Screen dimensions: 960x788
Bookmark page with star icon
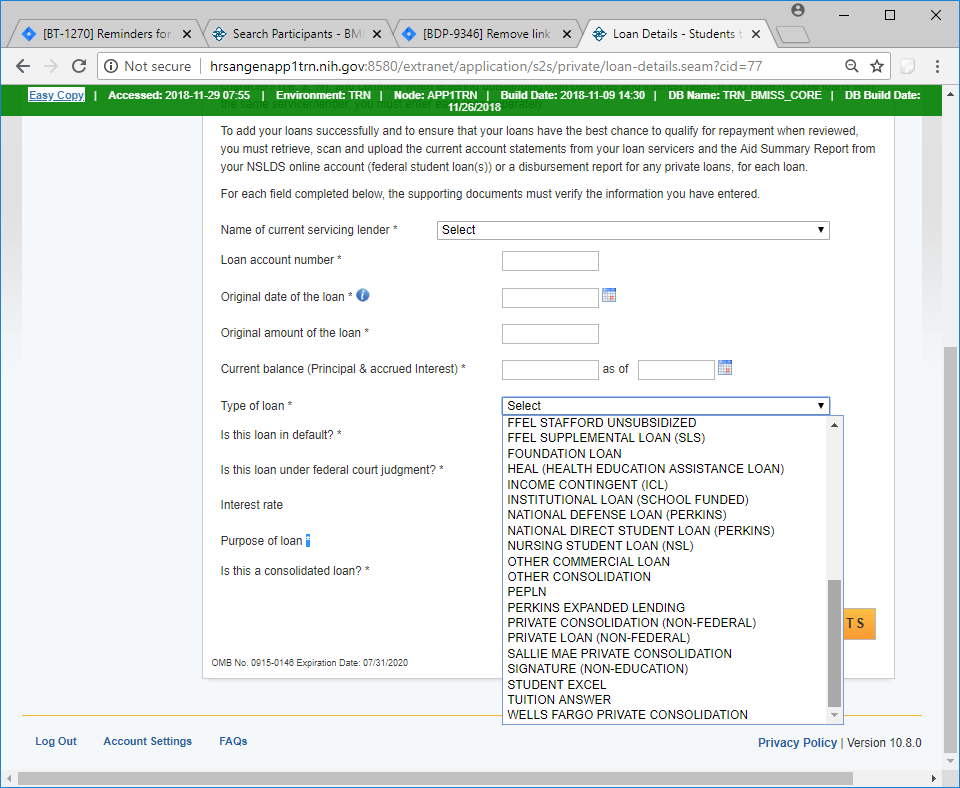pos(877,66)
